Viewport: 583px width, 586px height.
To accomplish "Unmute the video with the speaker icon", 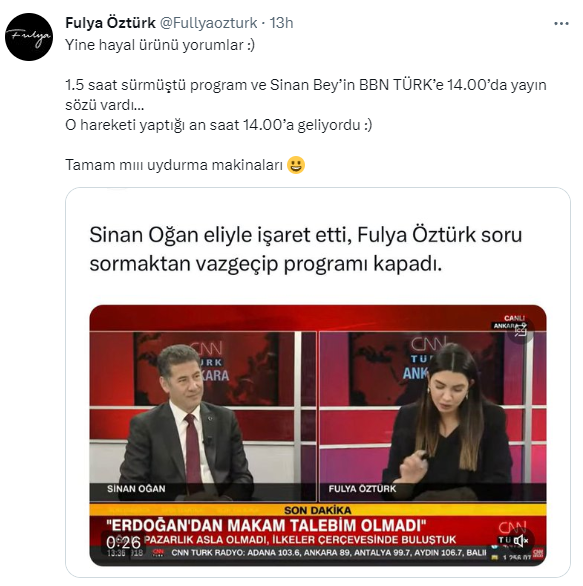I will (x=521, y=540).
